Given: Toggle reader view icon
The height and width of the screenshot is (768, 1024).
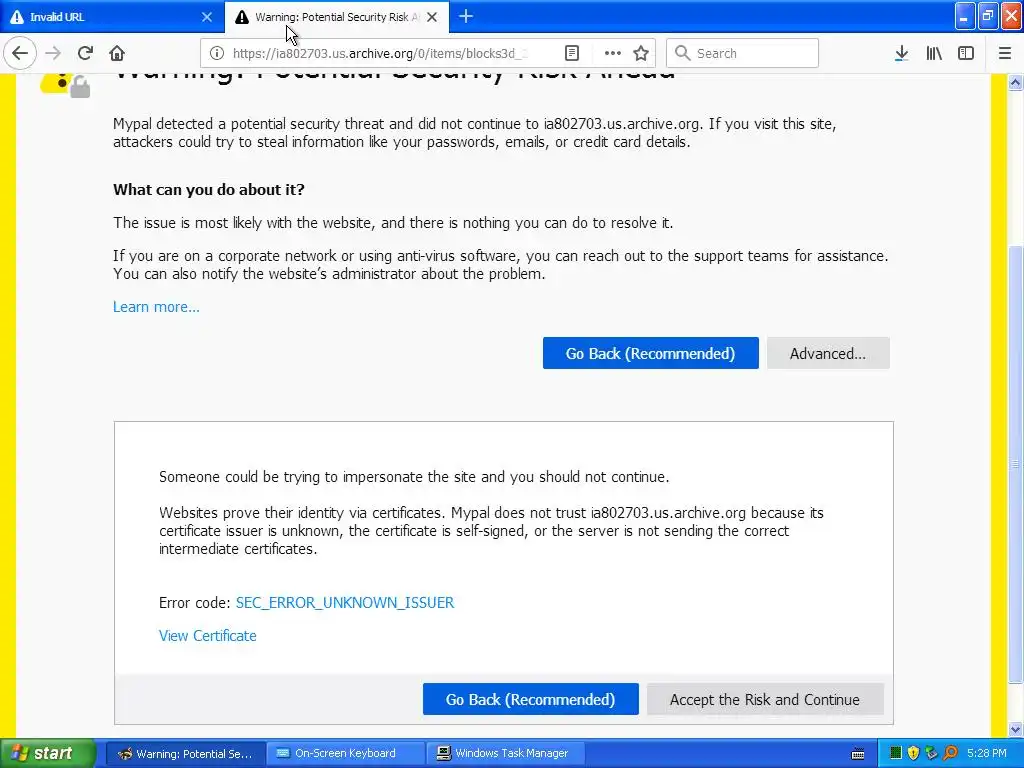Looking at the screenshot, I should point(571,54).
